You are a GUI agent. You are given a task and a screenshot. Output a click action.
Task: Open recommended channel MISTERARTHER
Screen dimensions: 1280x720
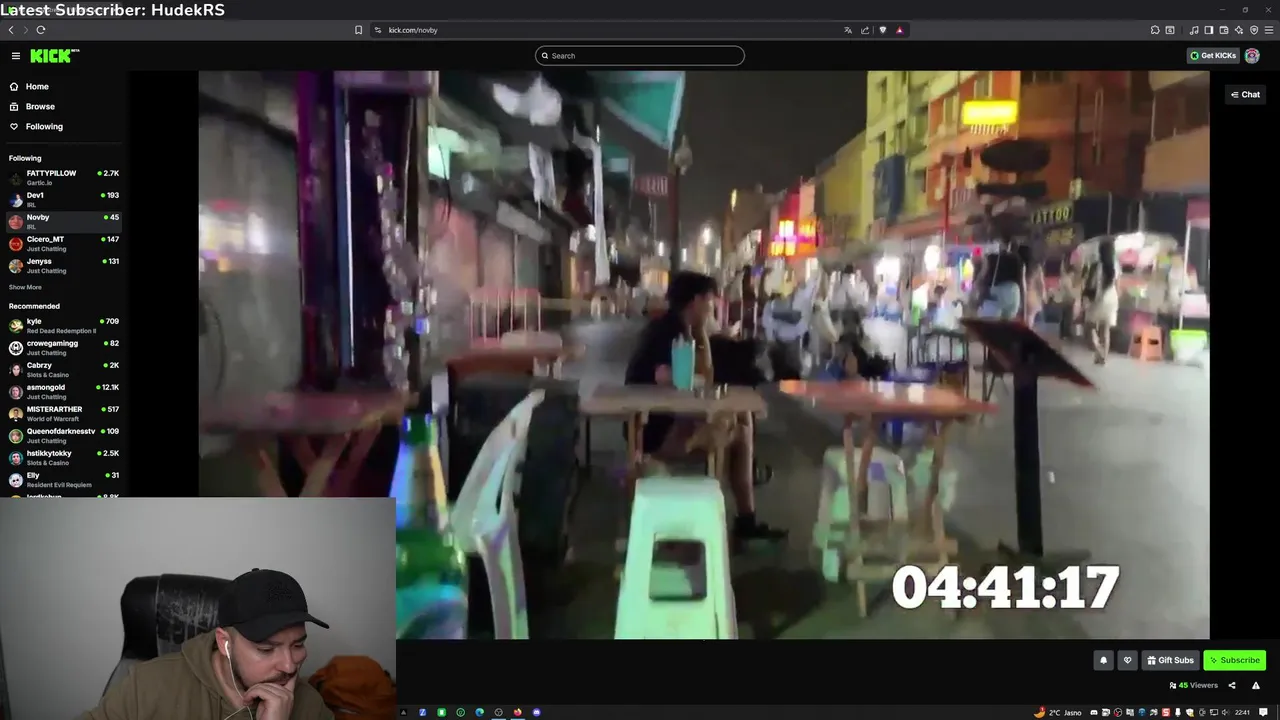tap(64, 413)
